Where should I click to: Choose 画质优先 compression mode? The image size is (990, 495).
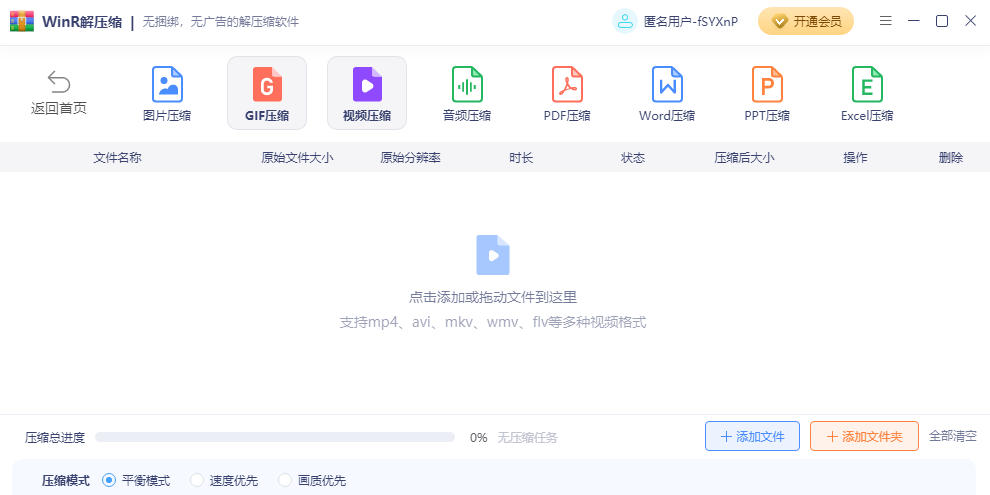[x=285, y=481]
